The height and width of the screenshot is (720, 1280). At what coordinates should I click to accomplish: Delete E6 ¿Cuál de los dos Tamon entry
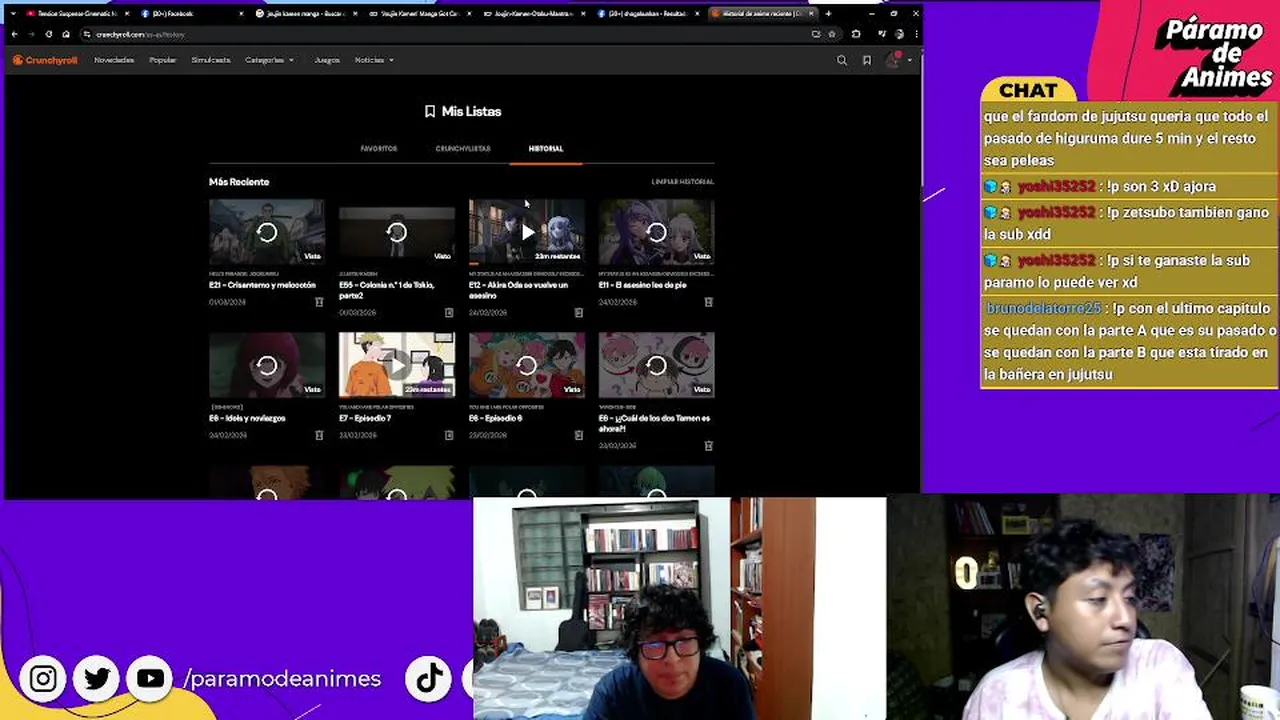pyautogui.click(x=709, y=446)
